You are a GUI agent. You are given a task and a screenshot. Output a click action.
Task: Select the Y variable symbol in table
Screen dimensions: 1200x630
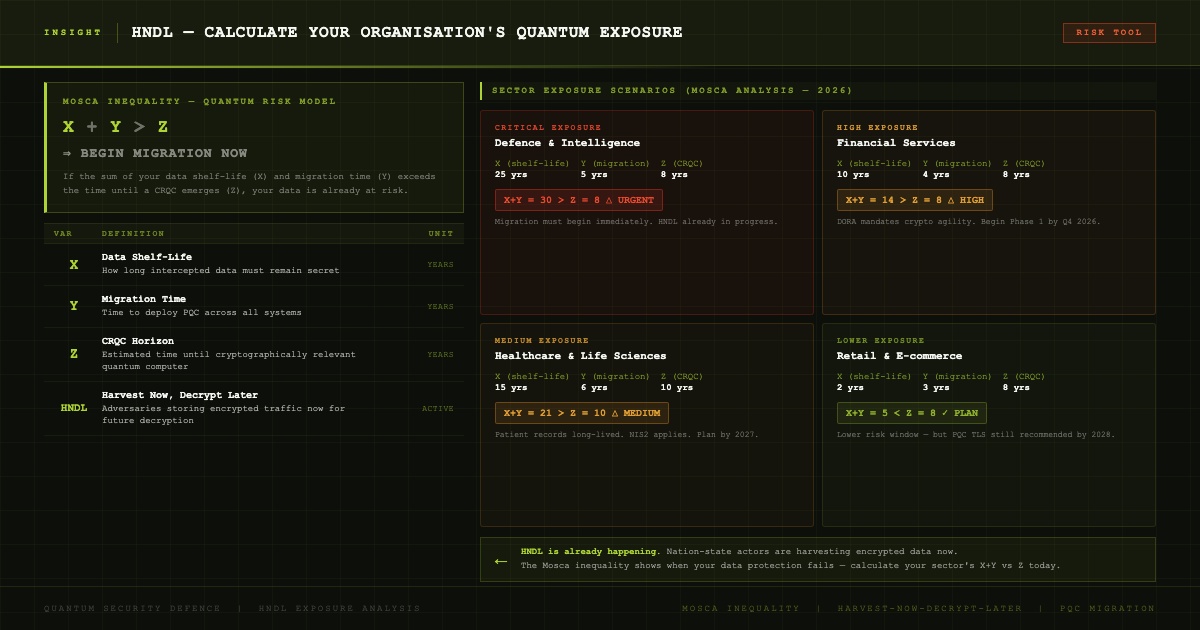click(x=73, y=306)
